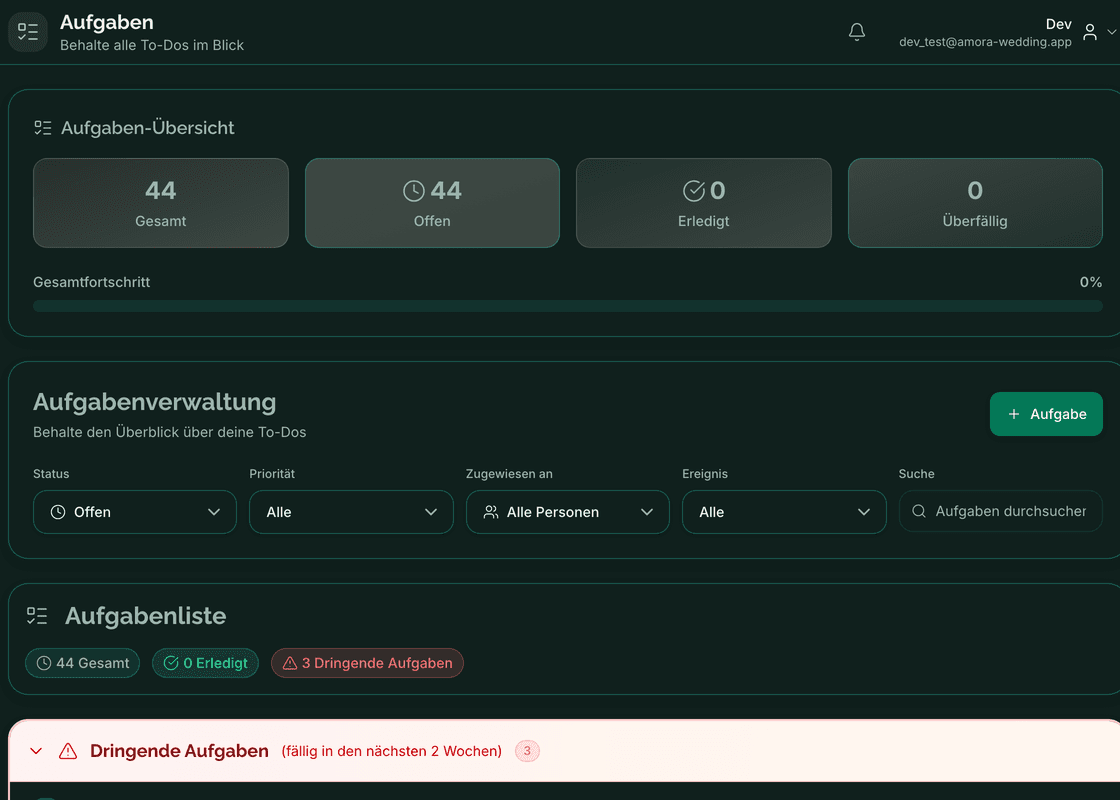1120x800 pixels.
Task: Click the dev_test@amora-wedding.app email
Action: coord(985,42)
